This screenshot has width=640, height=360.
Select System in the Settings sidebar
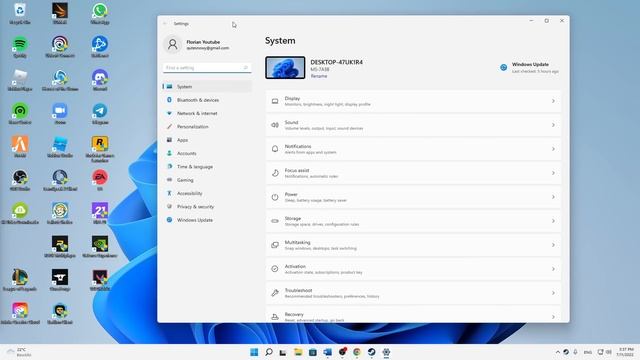tap(207, 87)
